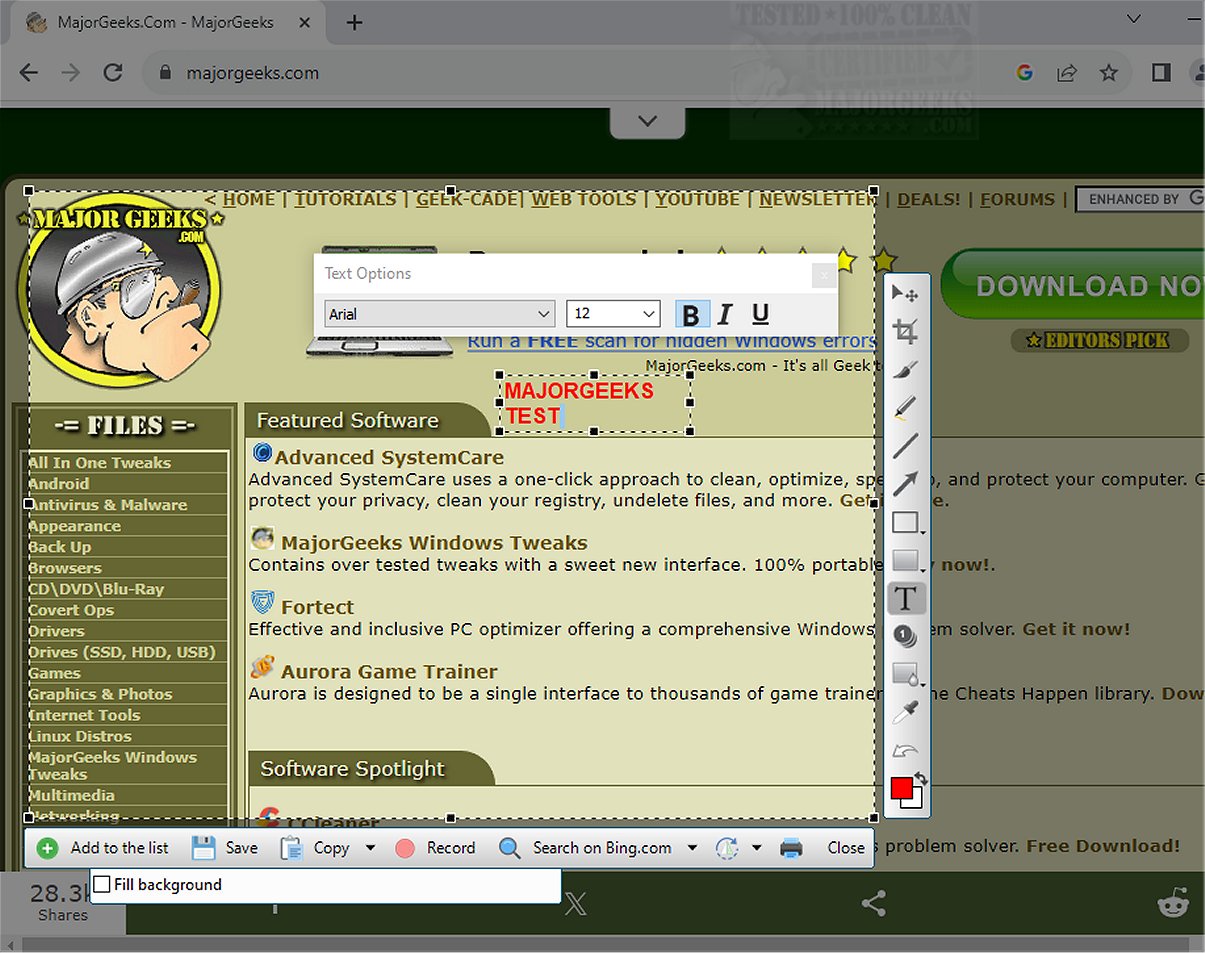Viewport: 1205px width, 953px height.
Task: Open Advanced SystemCare link
Action: (x=389, y=457)
